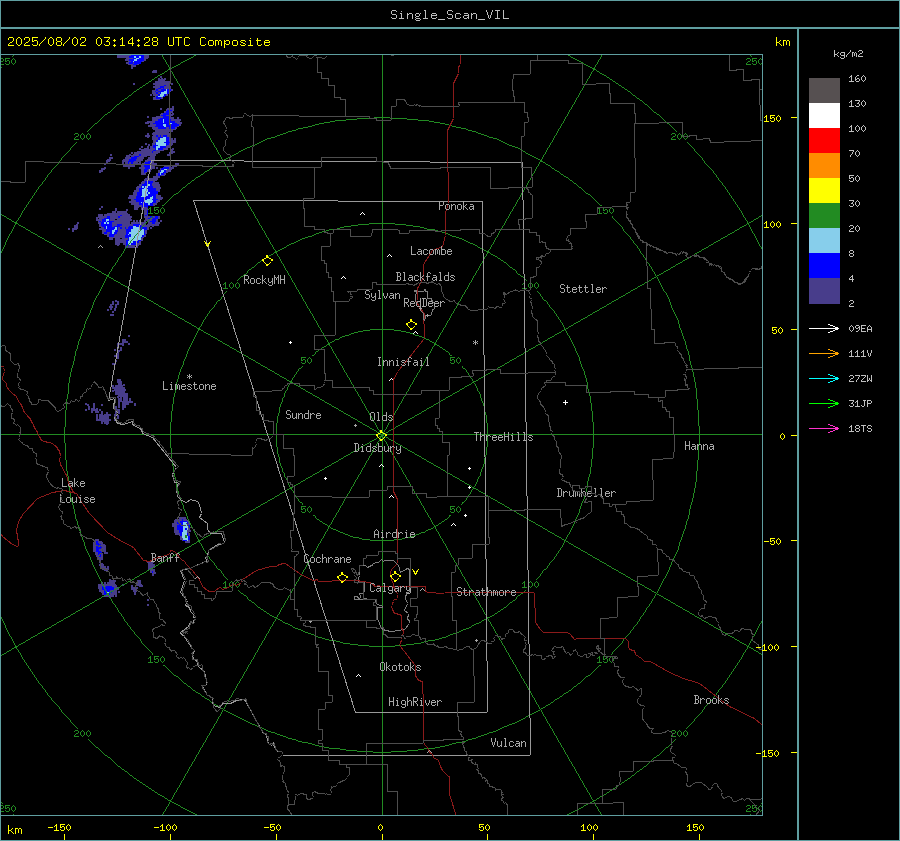Select the yellow diamond marker beside RockyMH
This screenshot has width=900, height=841.
click(x=267, y=261)
